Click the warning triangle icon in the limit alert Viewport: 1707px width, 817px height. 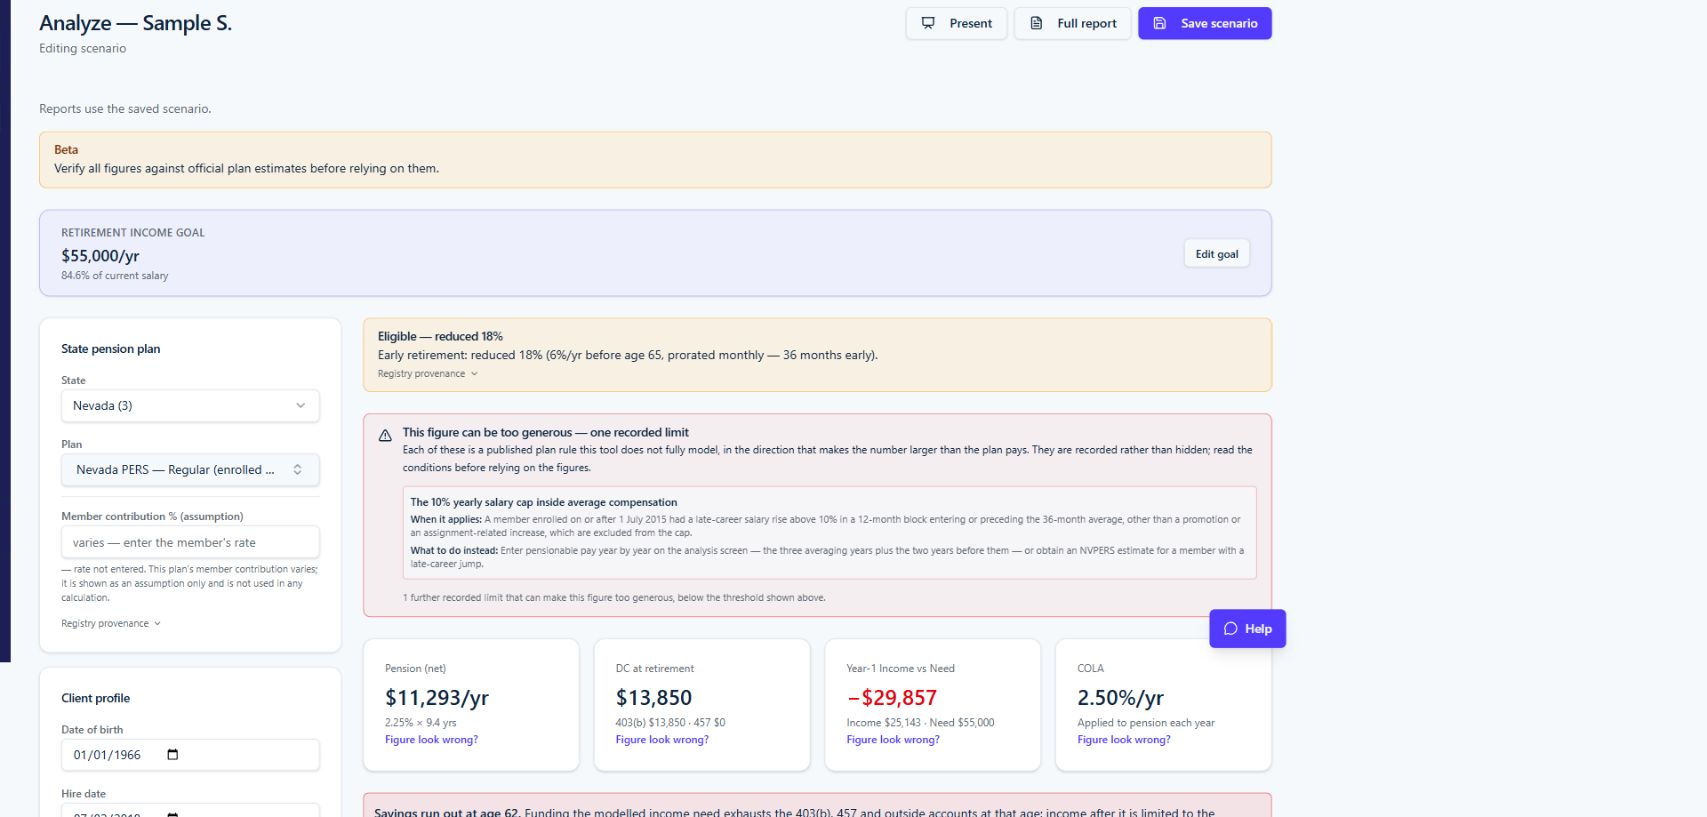point(385,435)
